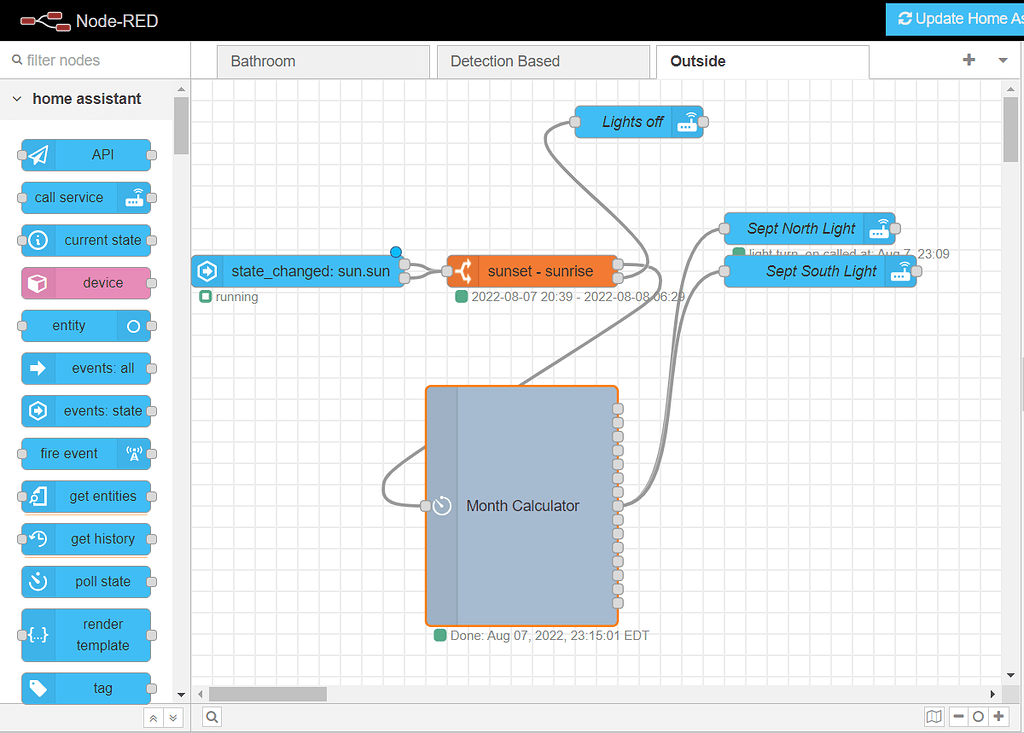Collapse all palette categories with double chevron
The width and height of the screenshot is (1024, 733).
pyautogui.click(x=152, y=717)
